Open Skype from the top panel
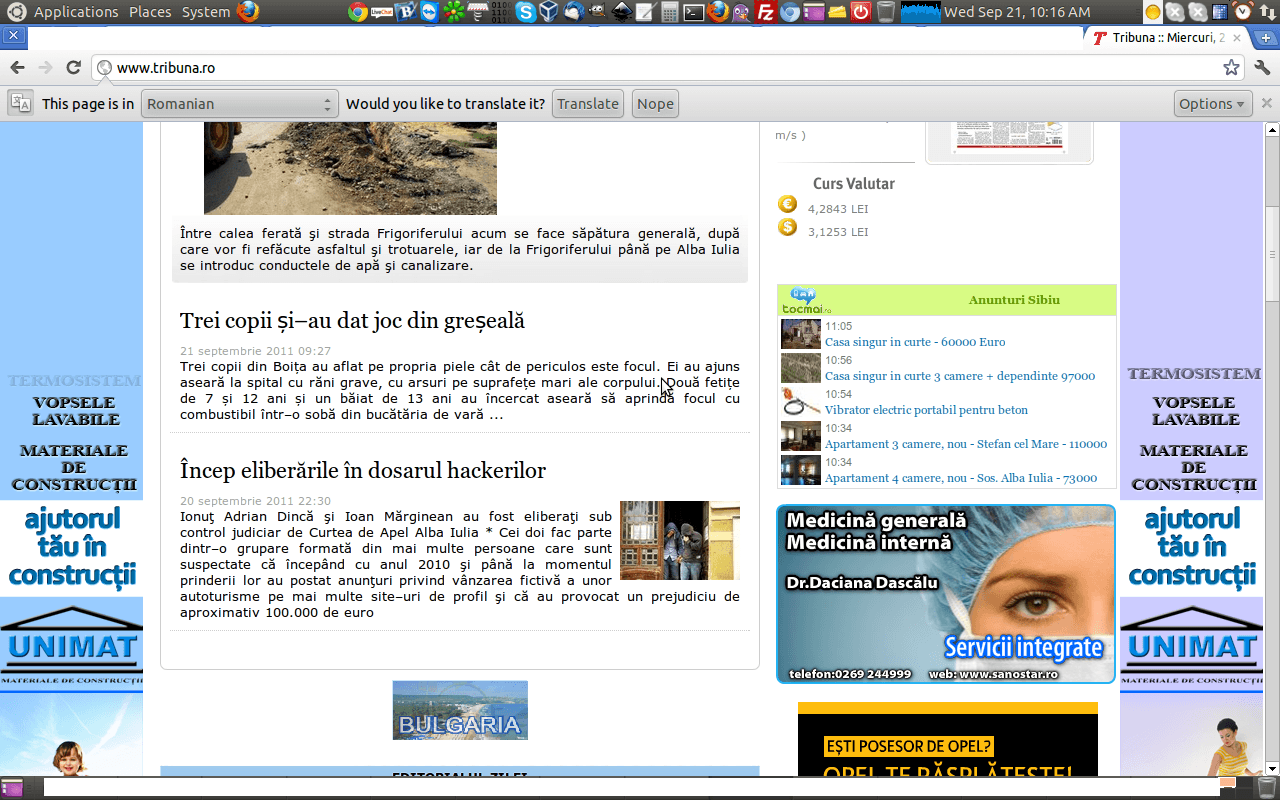 pos(524,12)
